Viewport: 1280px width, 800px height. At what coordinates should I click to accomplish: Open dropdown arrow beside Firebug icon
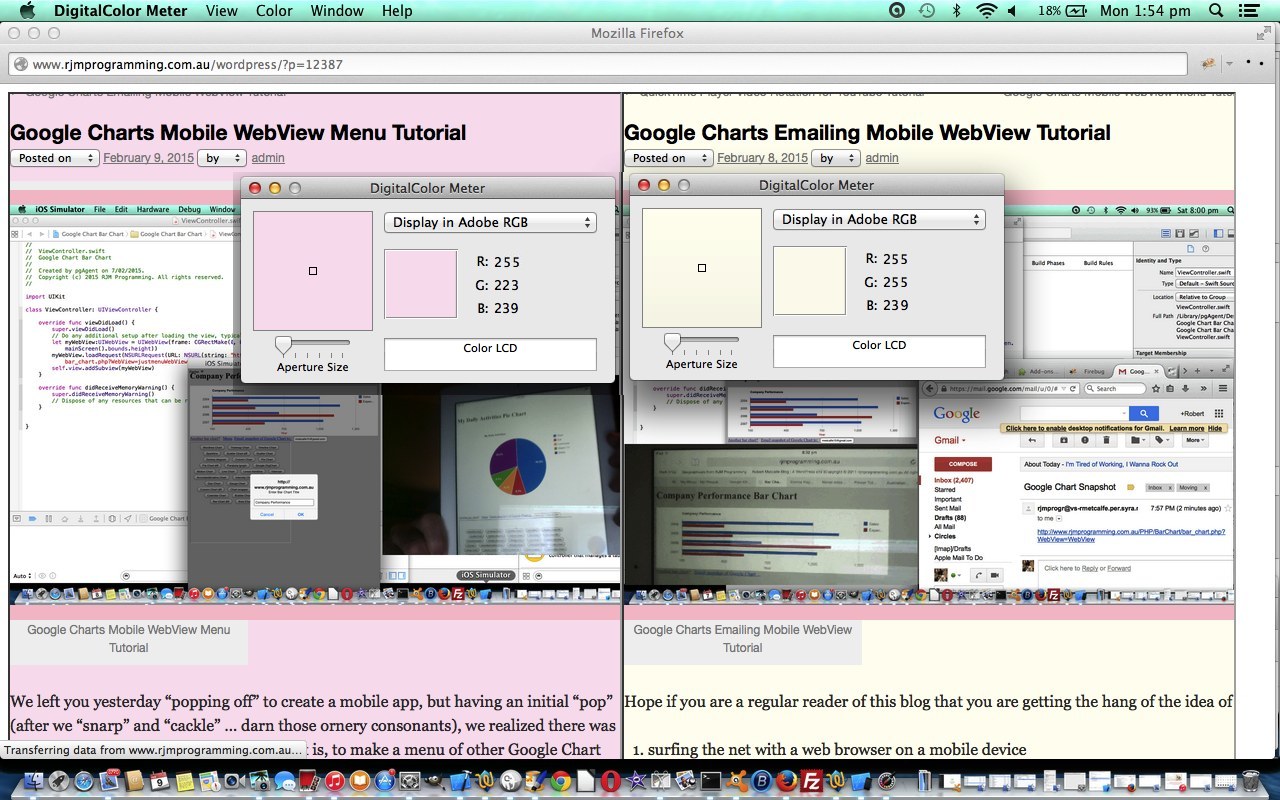point(1230,64)
